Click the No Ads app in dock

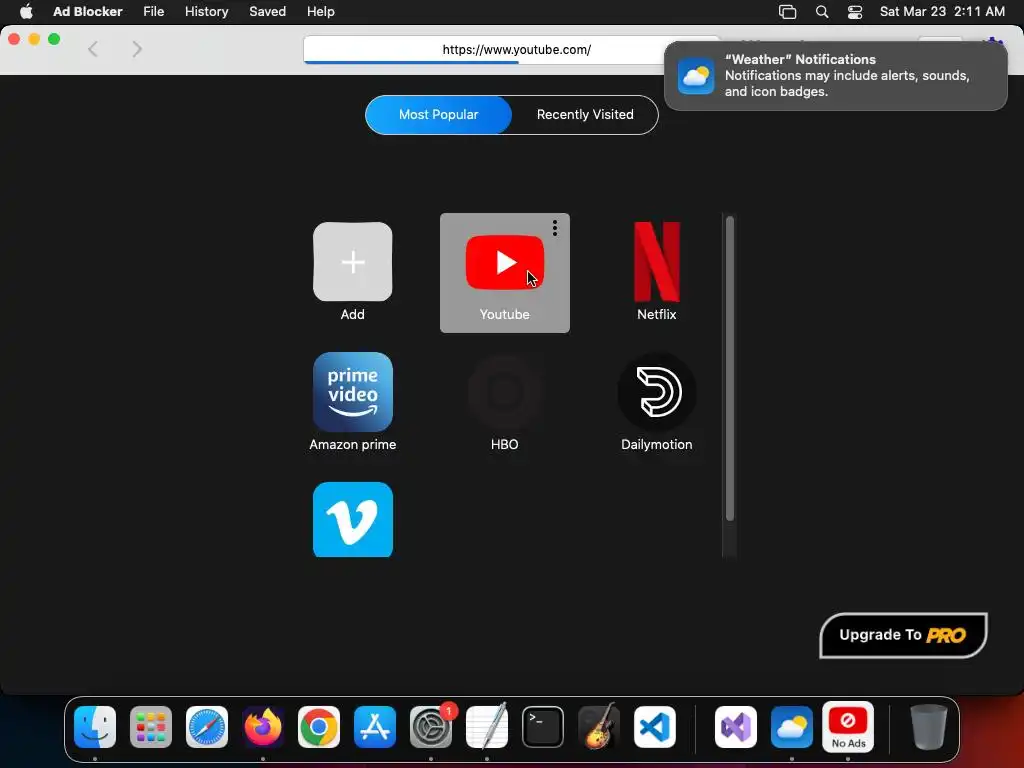(x=848, y=727)
